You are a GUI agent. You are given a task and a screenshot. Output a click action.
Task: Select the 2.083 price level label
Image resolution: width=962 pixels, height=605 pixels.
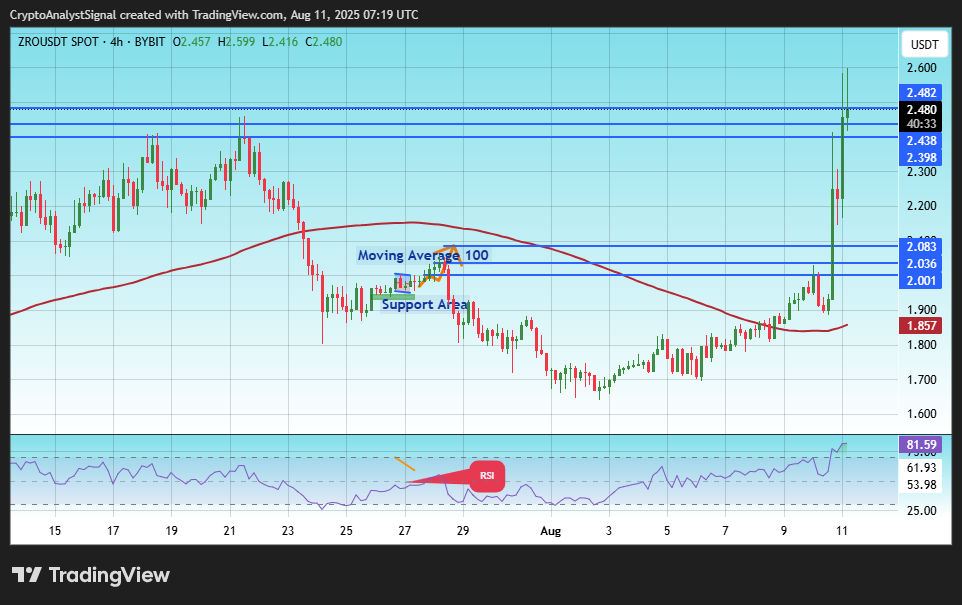(x=921, y=247)
